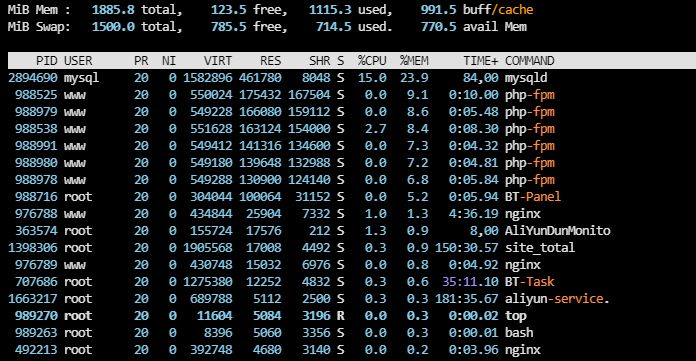
Task: Select the BT-Task command name
Action: click(530, 282)
